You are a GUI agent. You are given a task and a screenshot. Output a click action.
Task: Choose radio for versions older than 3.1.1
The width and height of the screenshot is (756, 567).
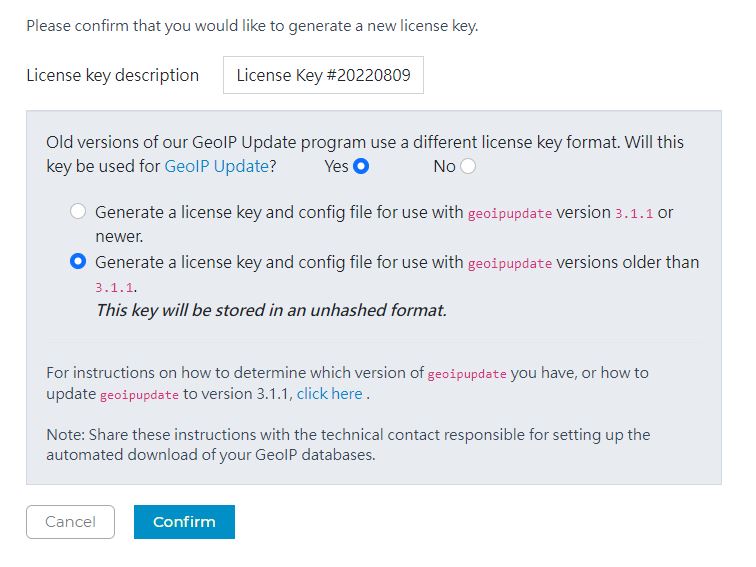[78, 261]
